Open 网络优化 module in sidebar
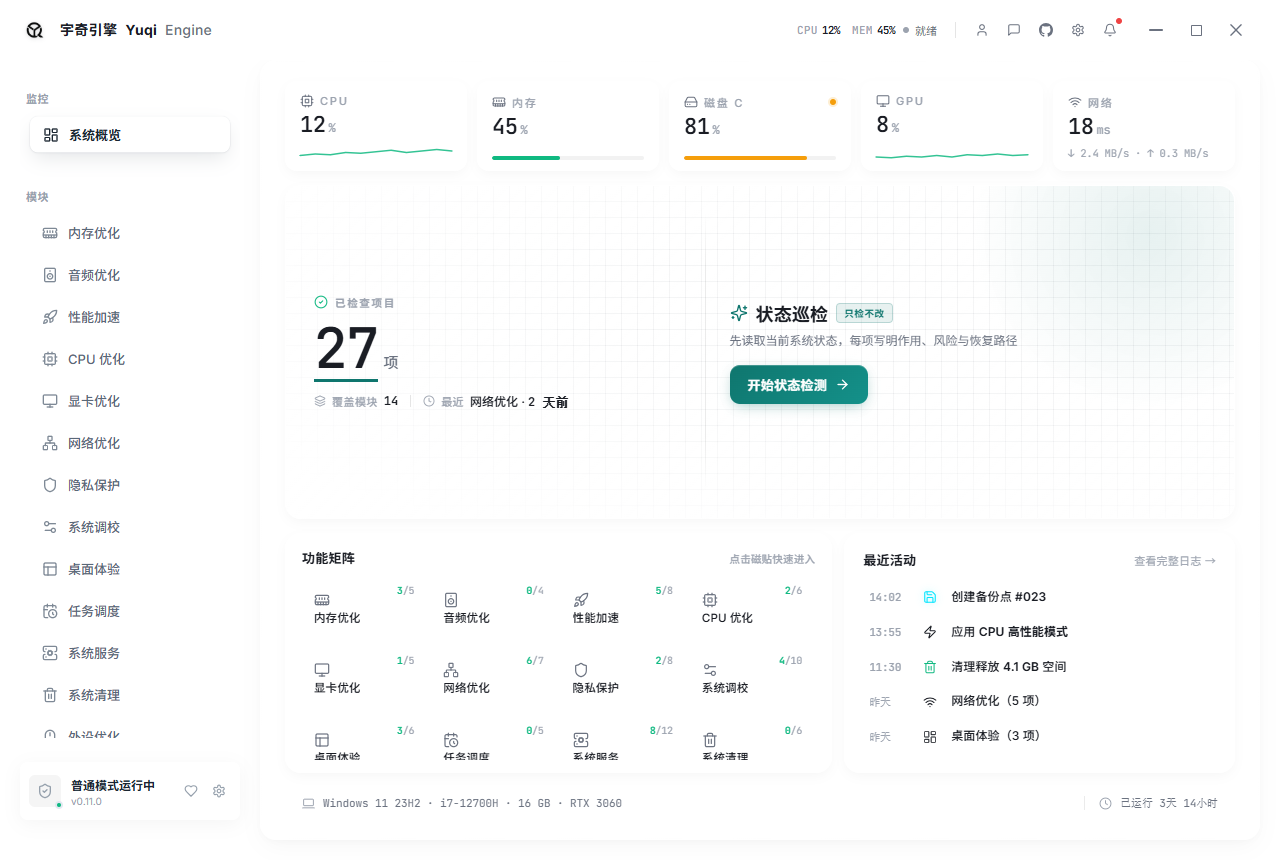 coord(130,443)
